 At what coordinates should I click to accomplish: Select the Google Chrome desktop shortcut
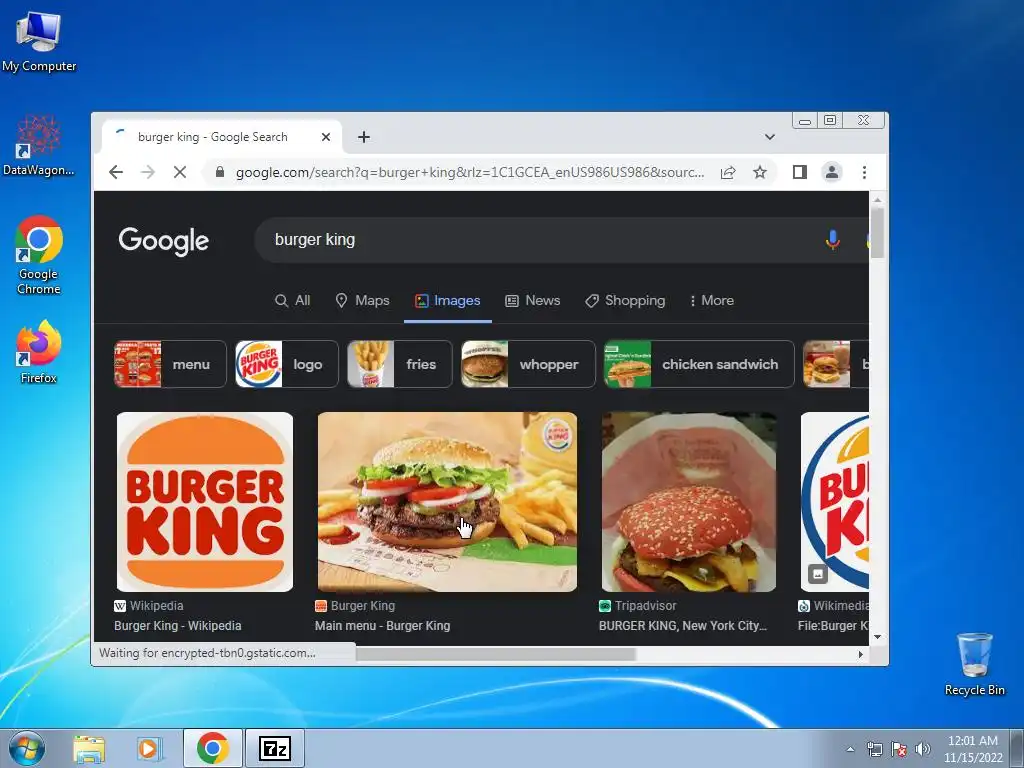[39, 255]
